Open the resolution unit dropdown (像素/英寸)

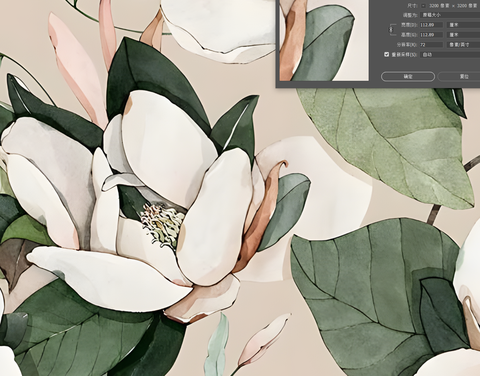[x=463, y=44]
